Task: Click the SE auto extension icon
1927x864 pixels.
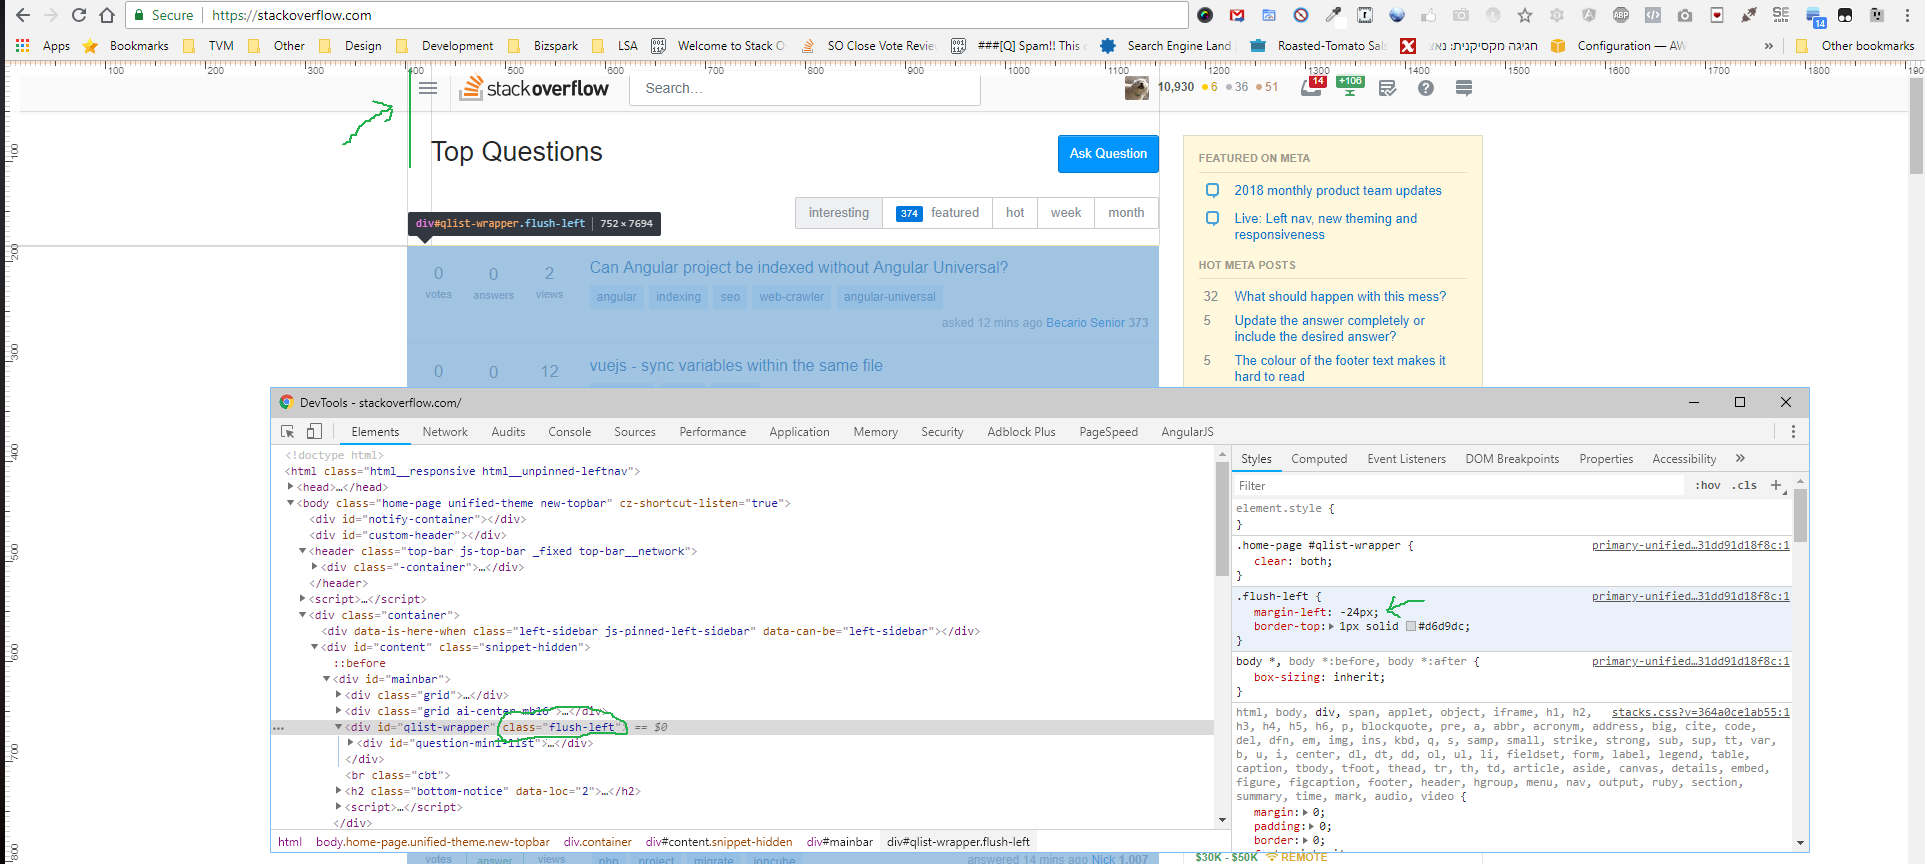Action: tap(1781, 15)
